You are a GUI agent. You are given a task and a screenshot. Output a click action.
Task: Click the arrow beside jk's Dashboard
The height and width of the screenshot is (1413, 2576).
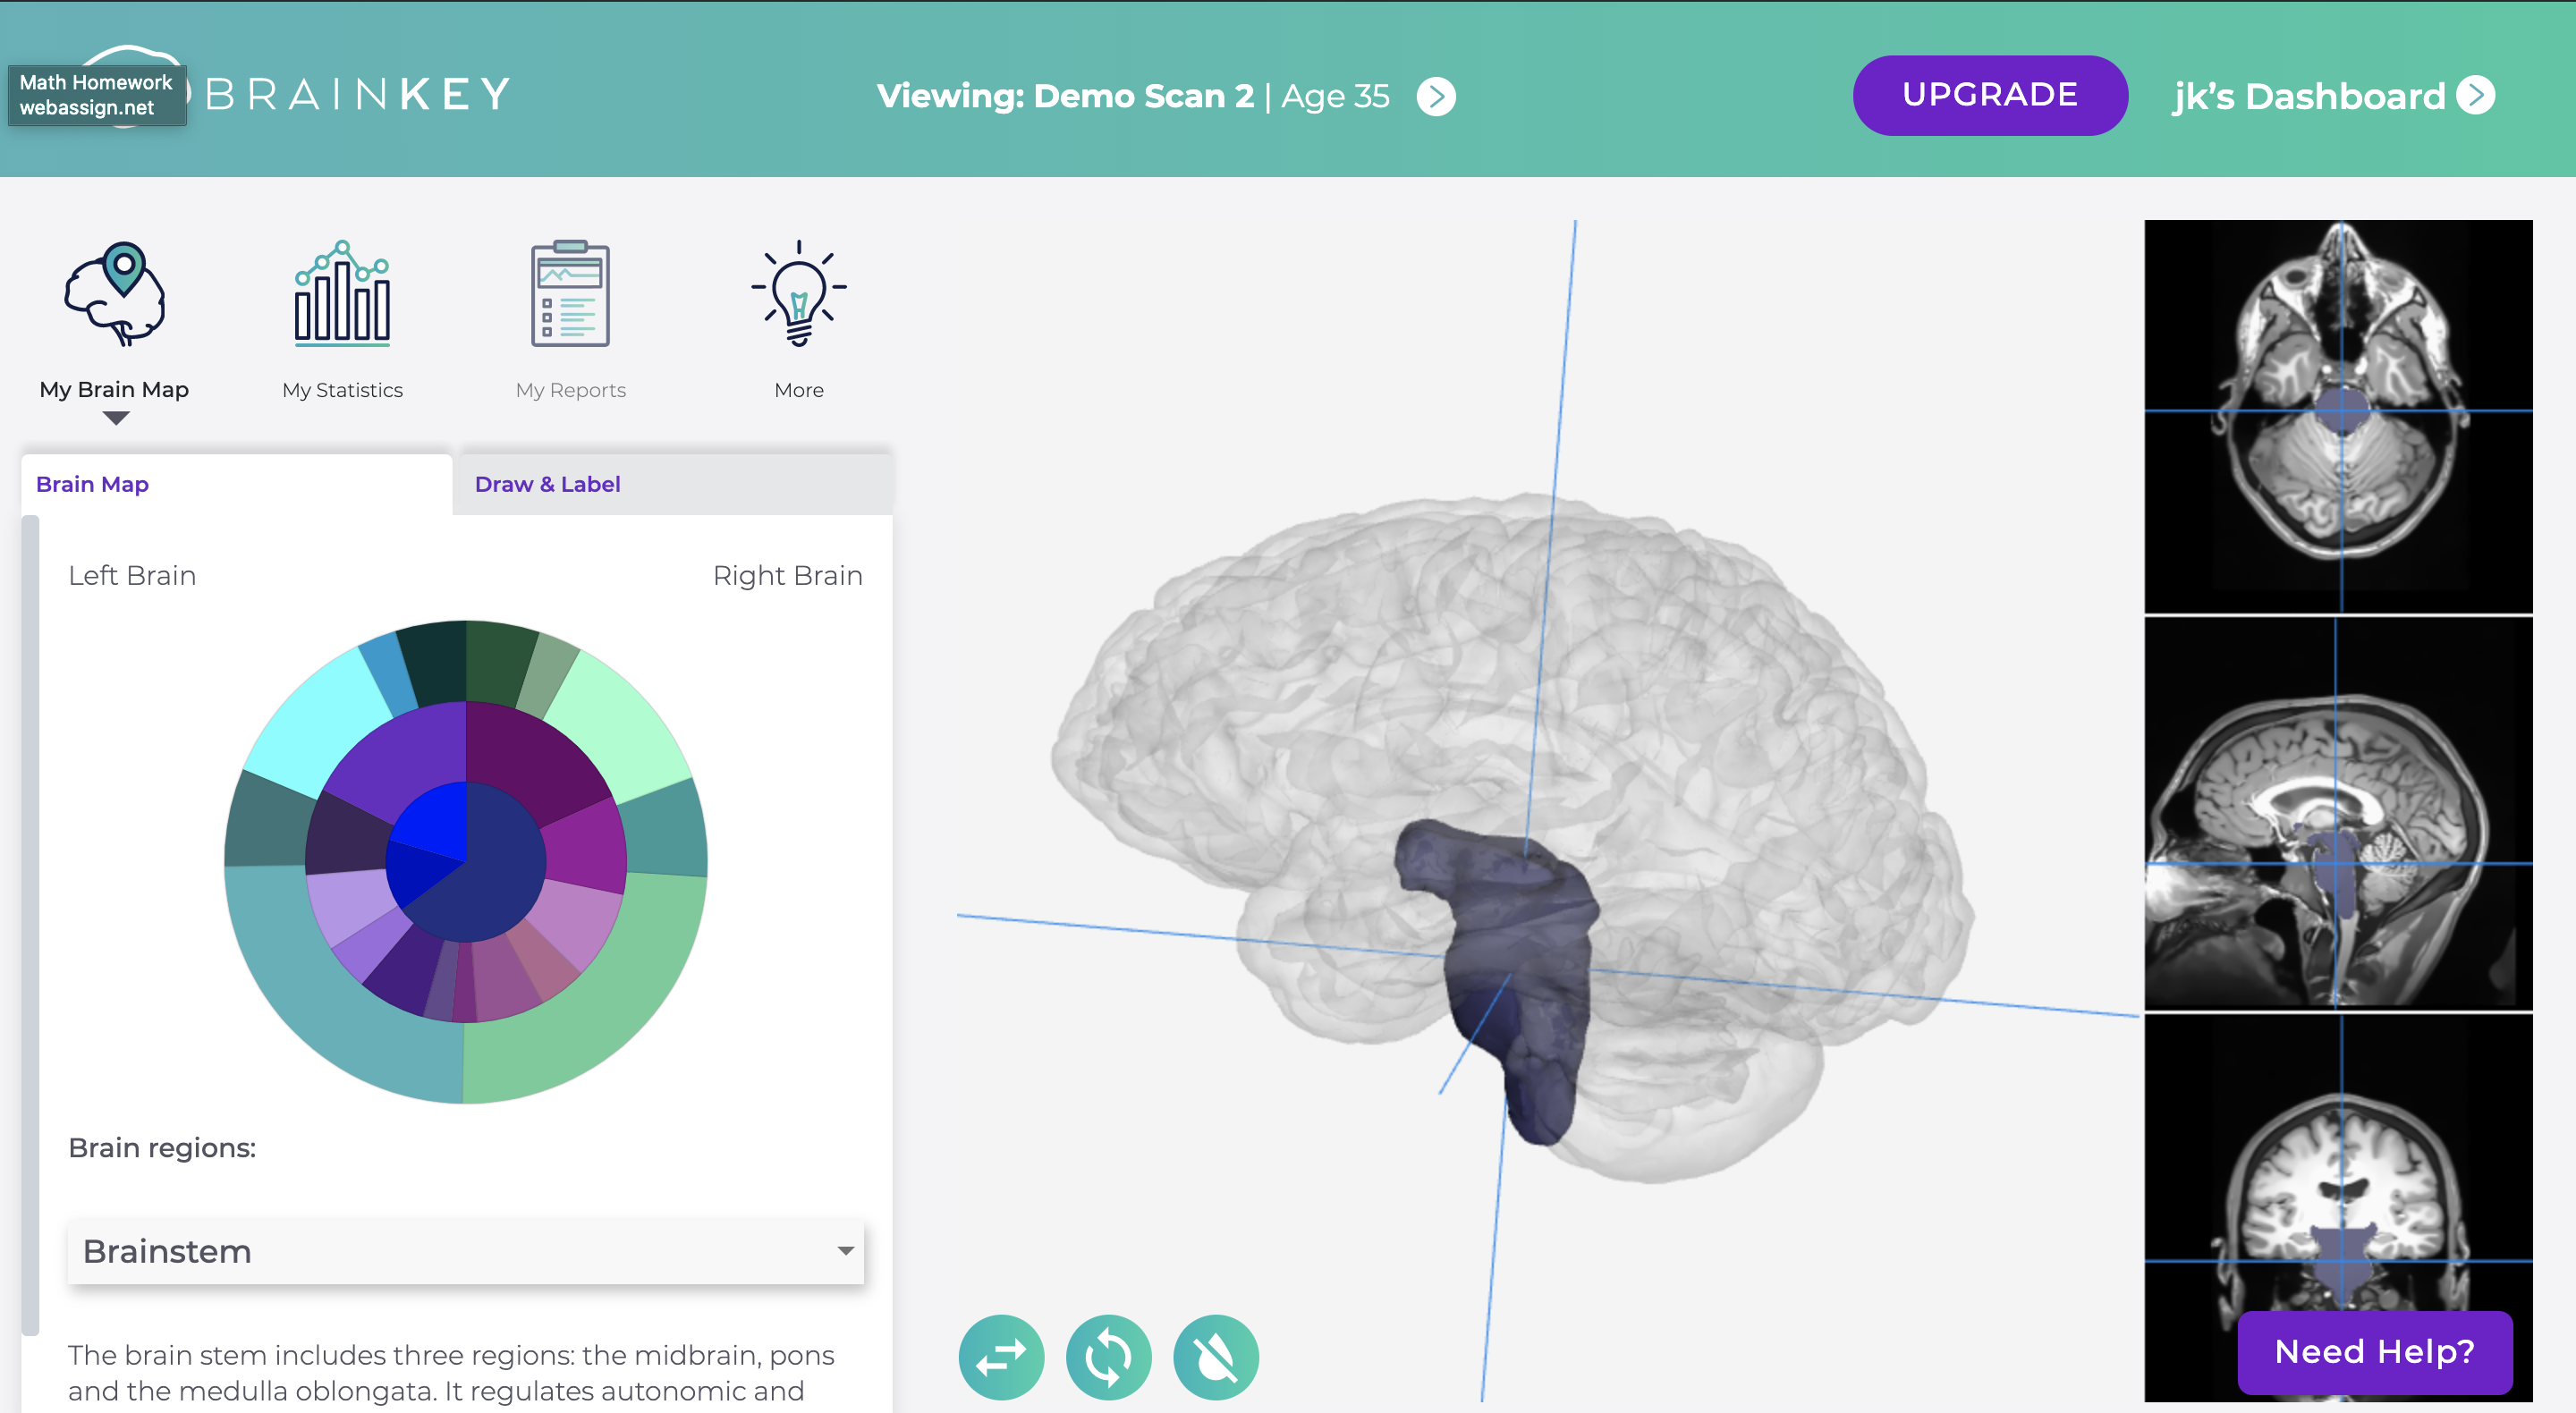pos(2476,96)
